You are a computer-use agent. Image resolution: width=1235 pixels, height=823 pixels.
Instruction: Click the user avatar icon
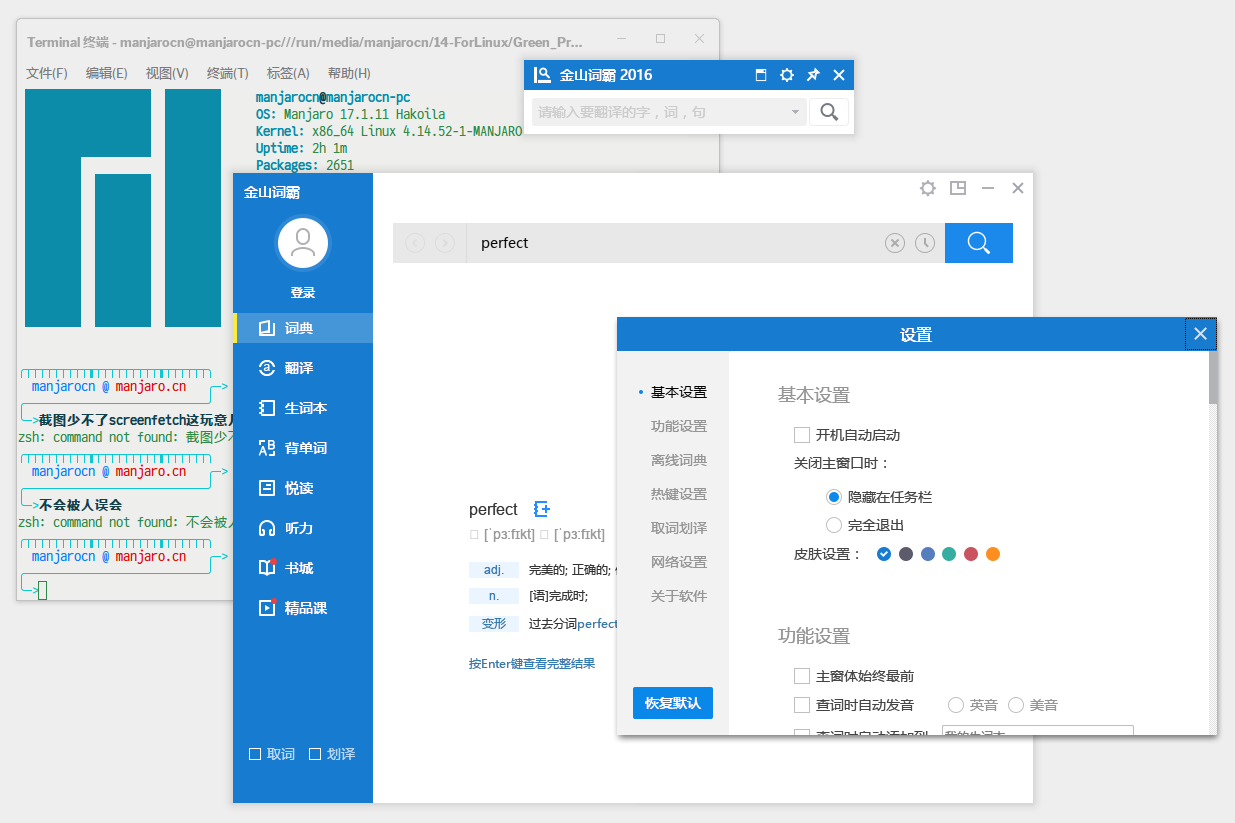303,243
